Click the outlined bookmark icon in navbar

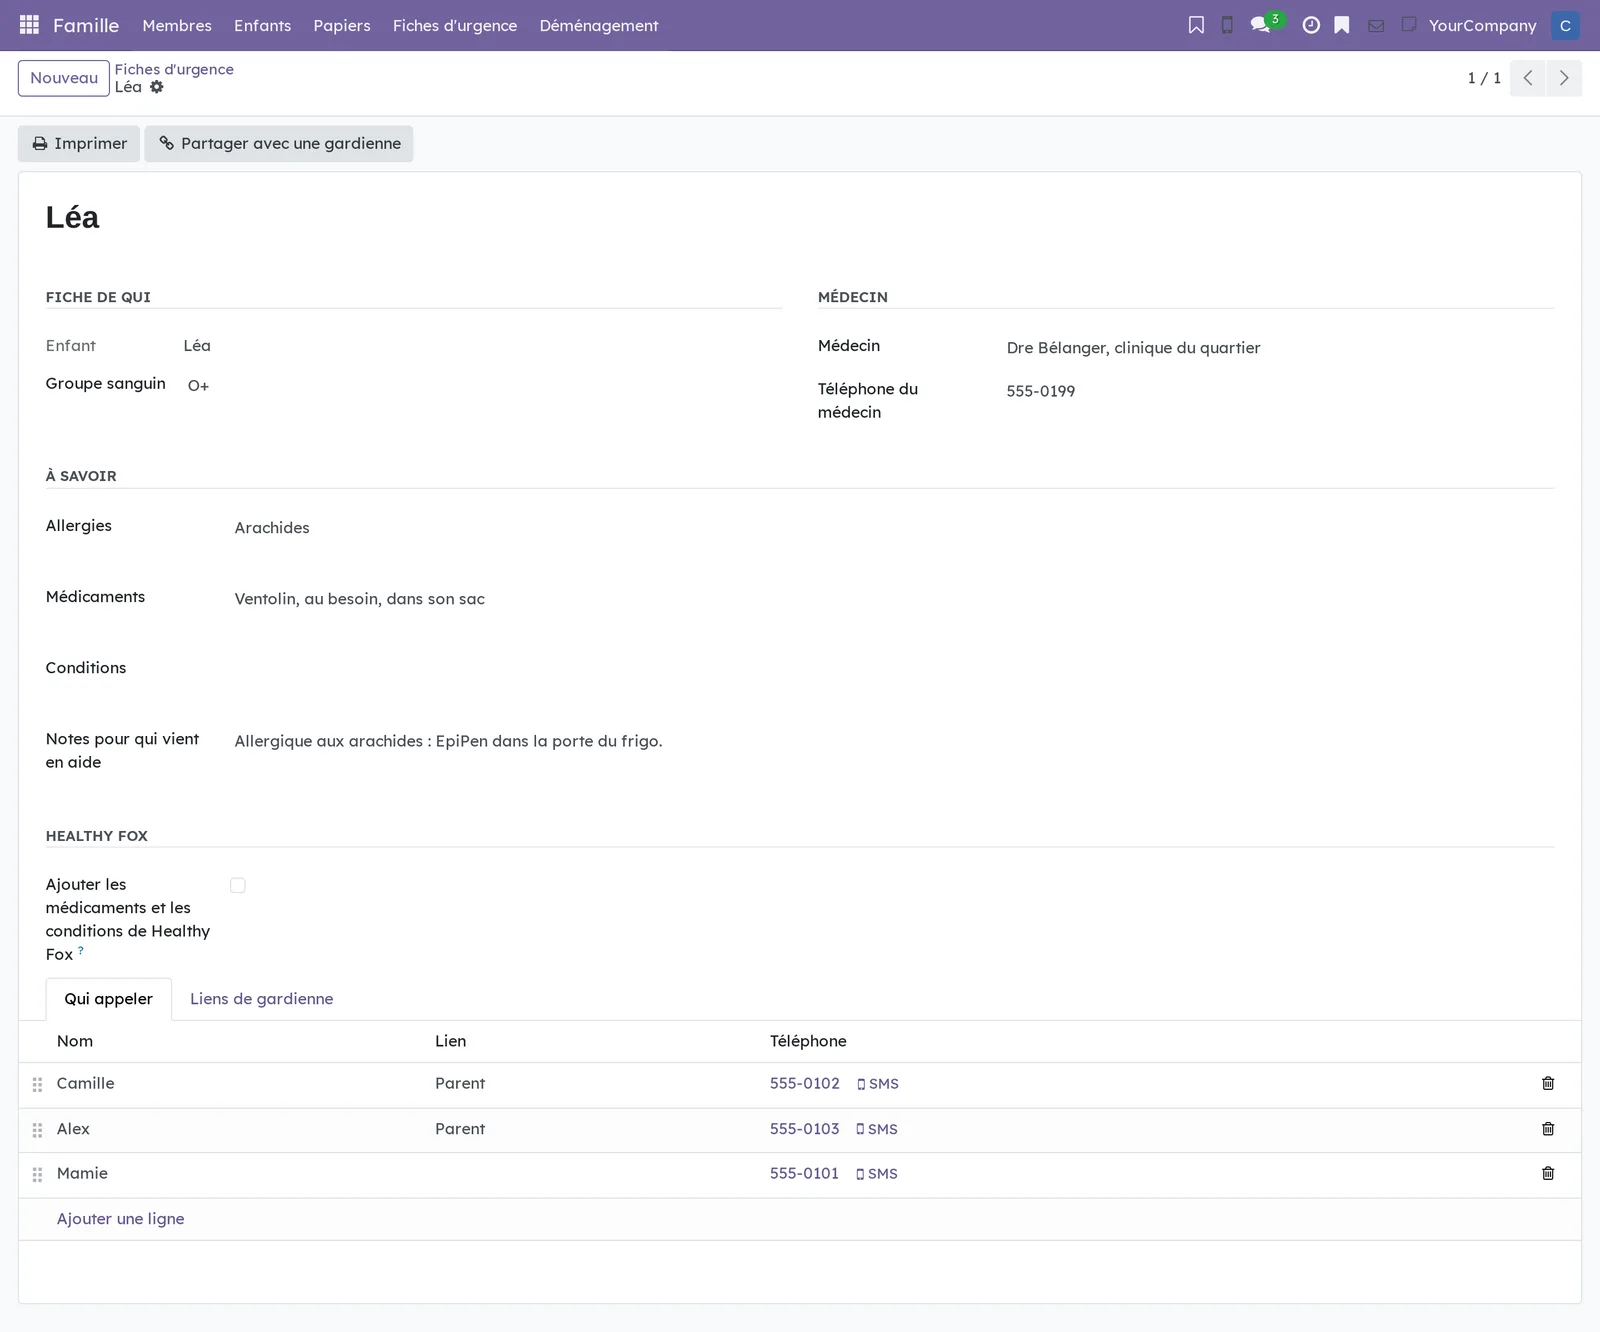[1196, 25]
